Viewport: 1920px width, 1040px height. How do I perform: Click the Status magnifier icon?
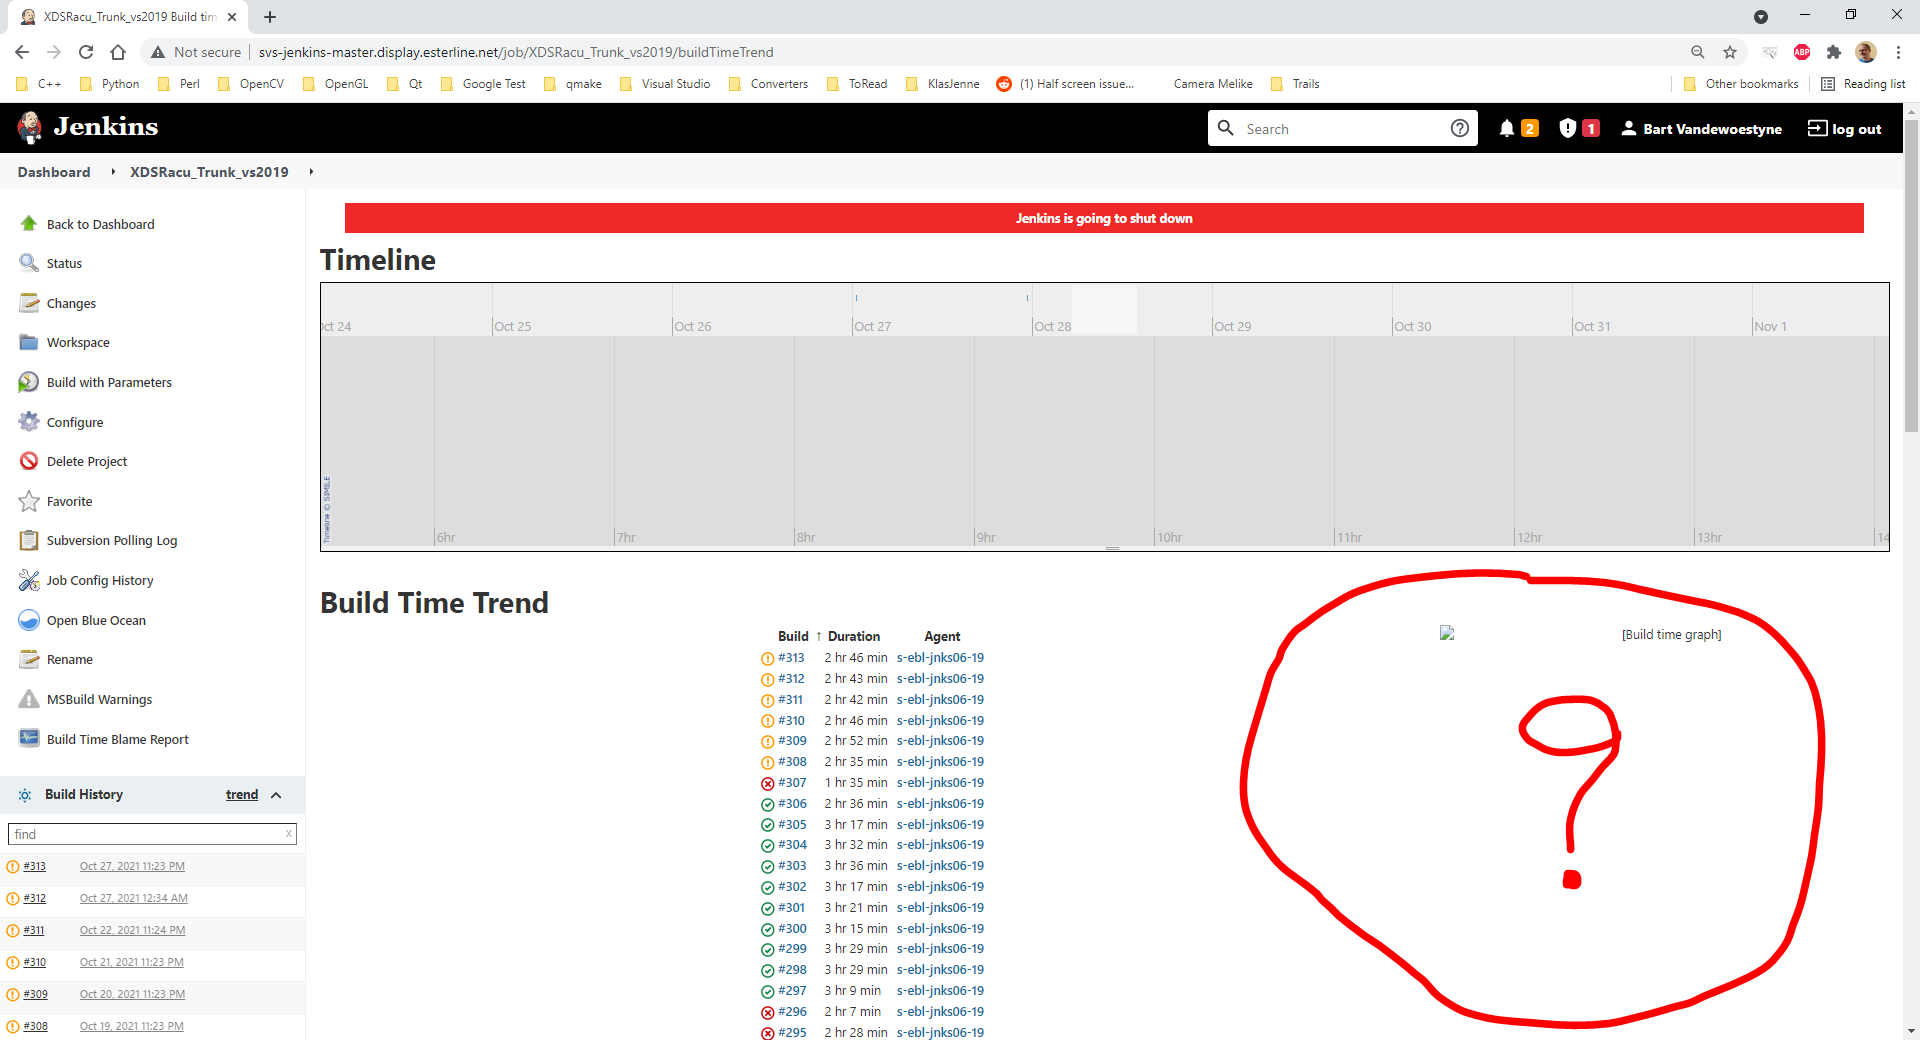point(29,263)
